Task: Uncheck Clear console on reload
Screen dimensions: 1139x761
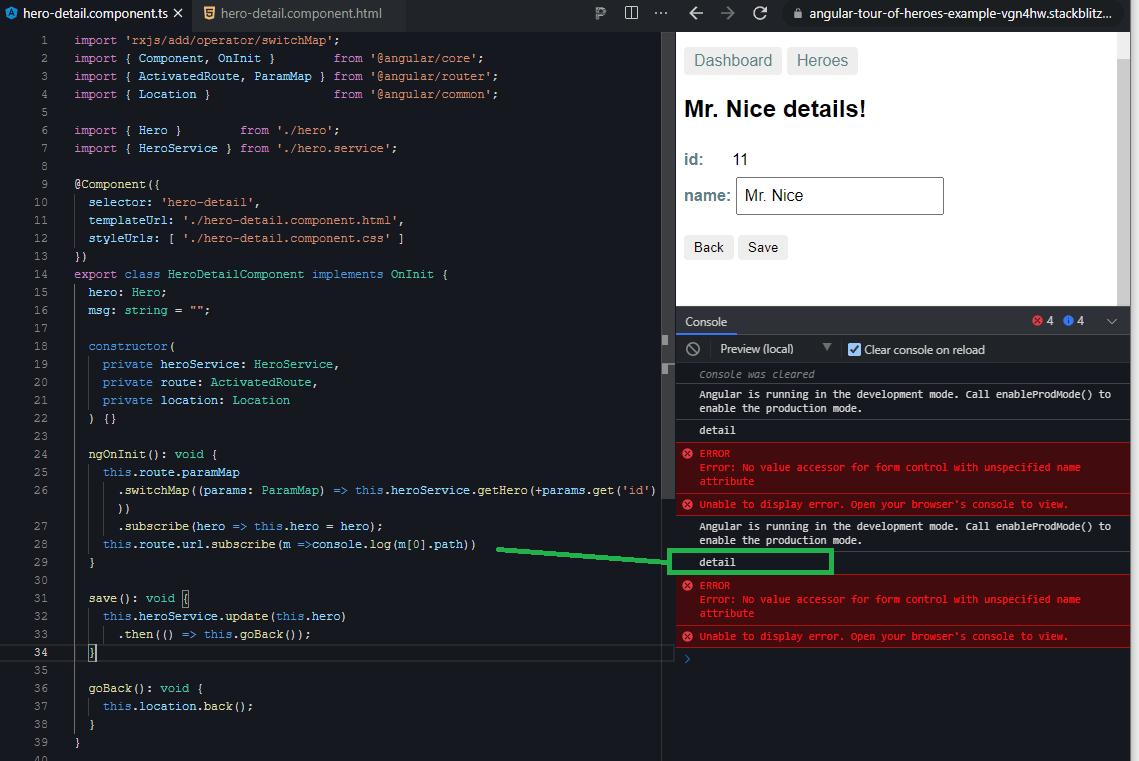Action: pos(854,349)
